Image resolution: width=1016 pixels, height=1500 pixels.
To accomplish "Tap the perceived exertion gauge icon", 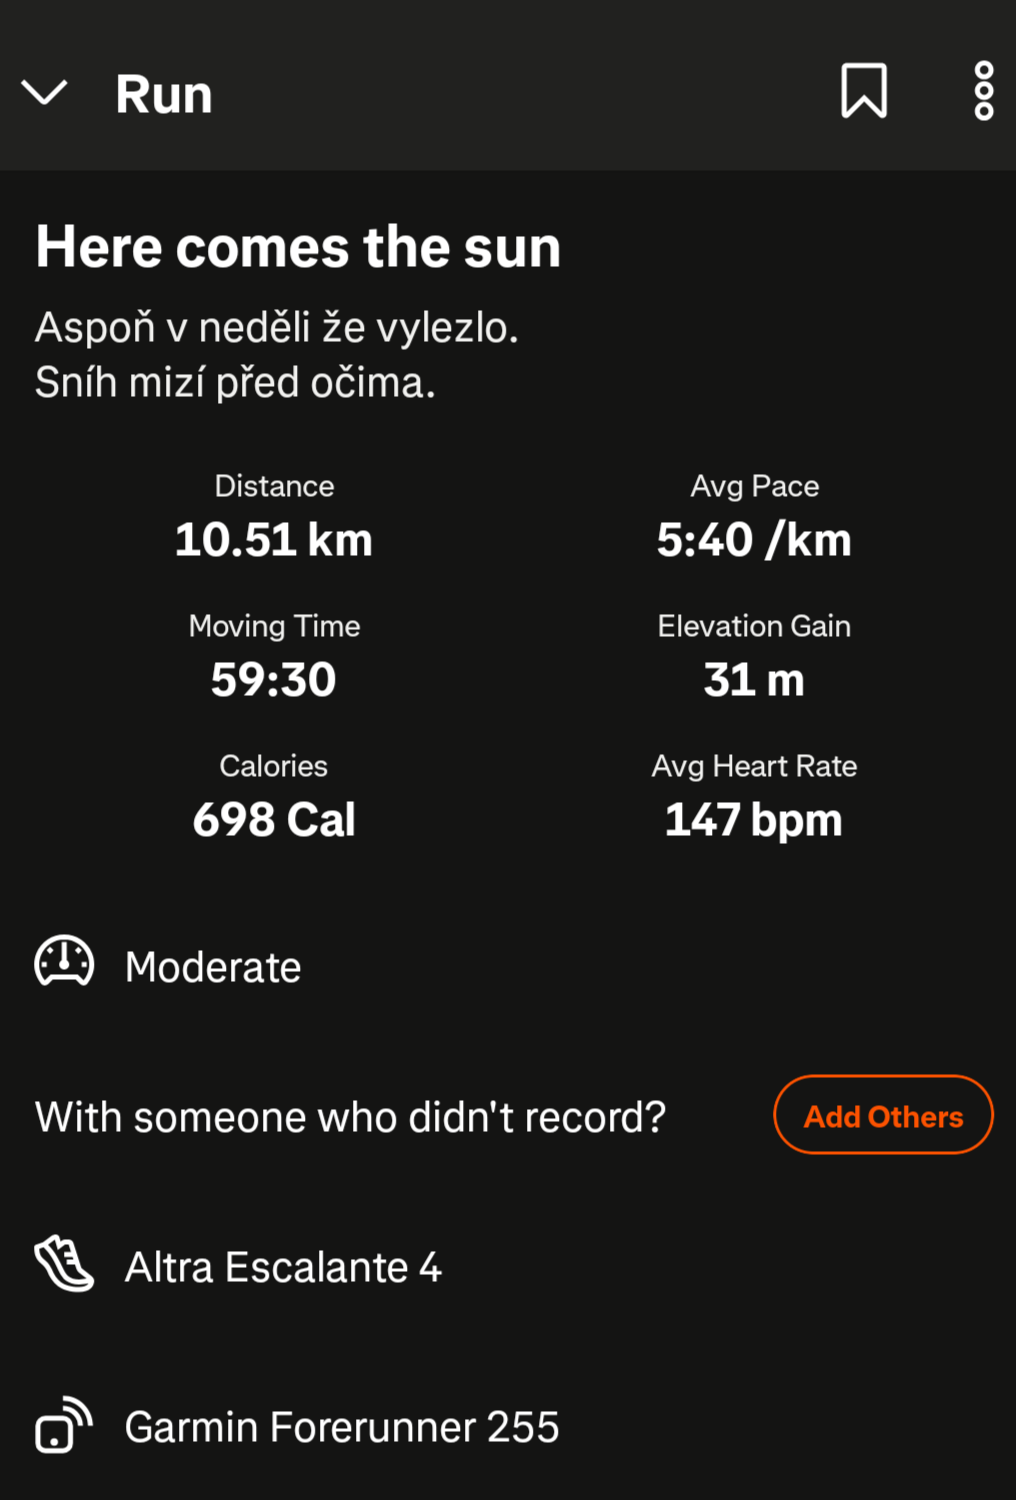I will pos(64,963).
